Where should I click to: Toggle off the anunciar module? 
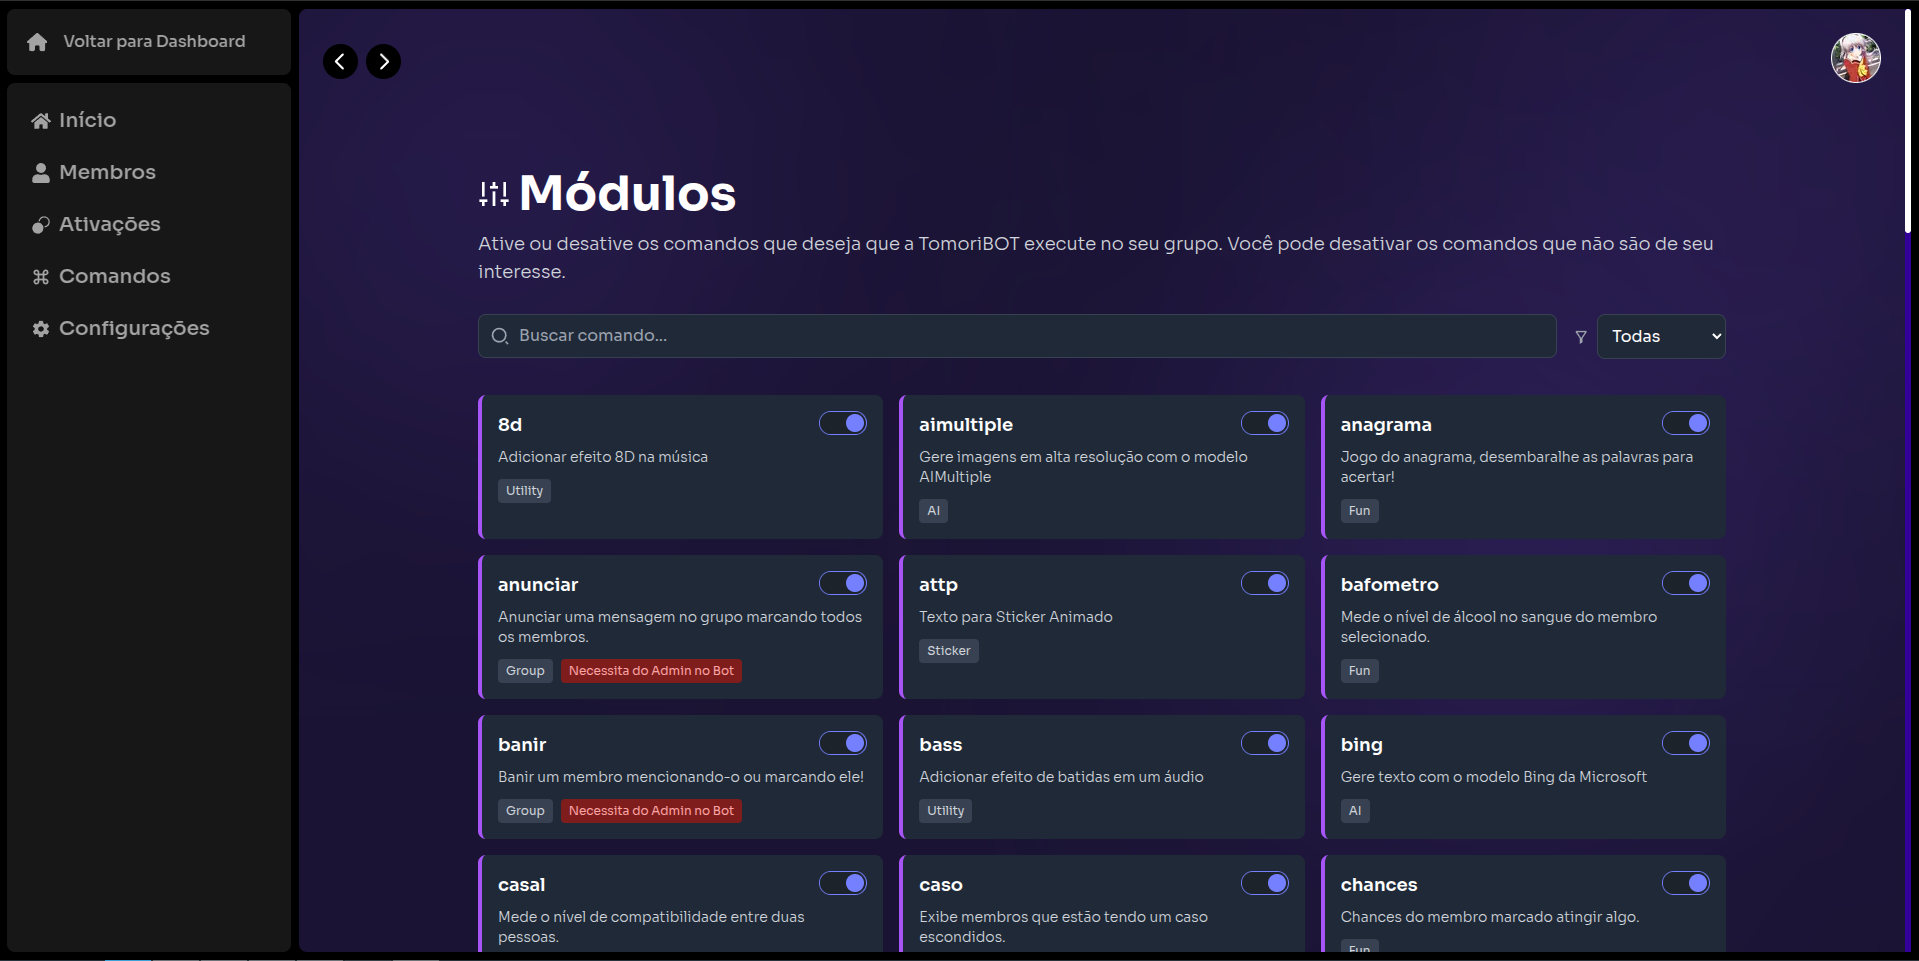[843, 584]
